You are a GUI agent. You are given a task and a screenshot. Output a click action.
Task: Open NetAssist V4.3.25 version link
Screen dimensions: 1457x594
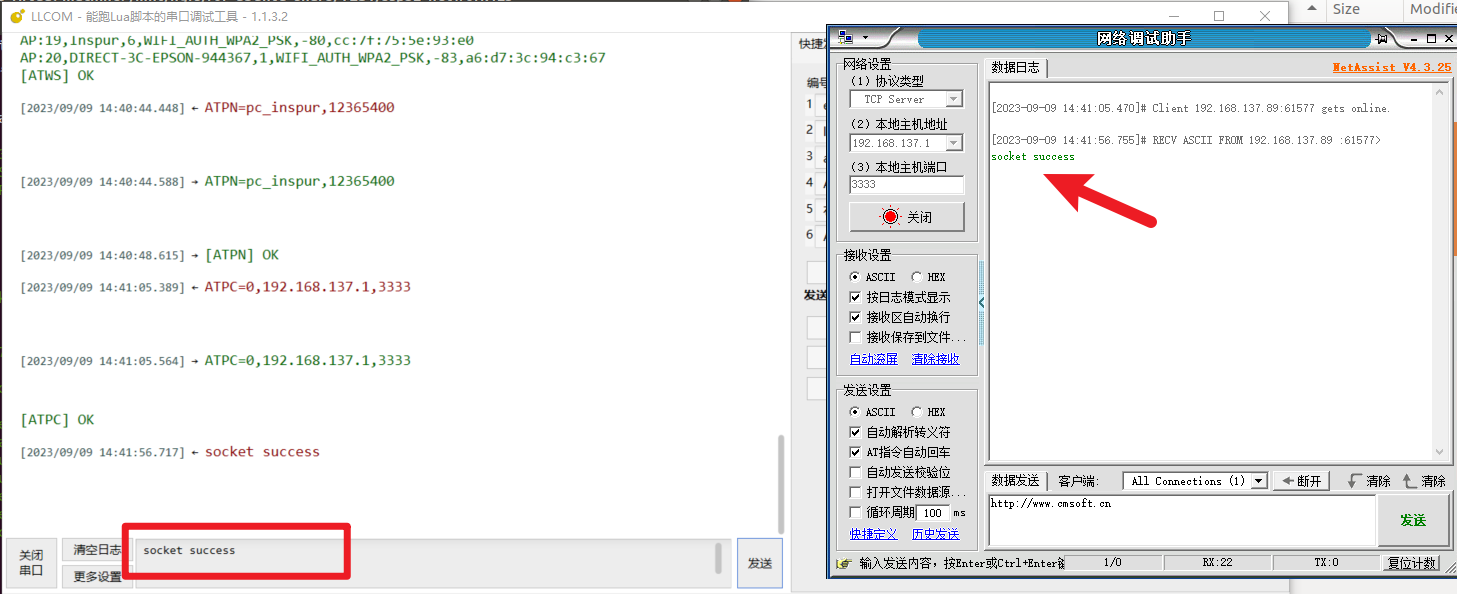point(1392,68)
